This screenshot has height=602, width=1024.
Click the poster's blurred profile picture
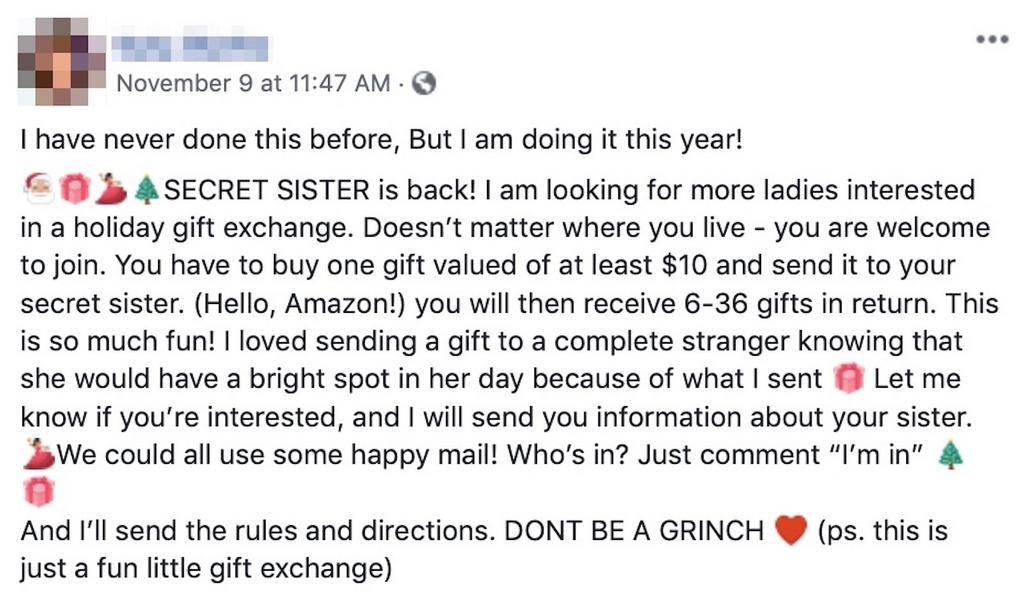click(x=61, y=61)
